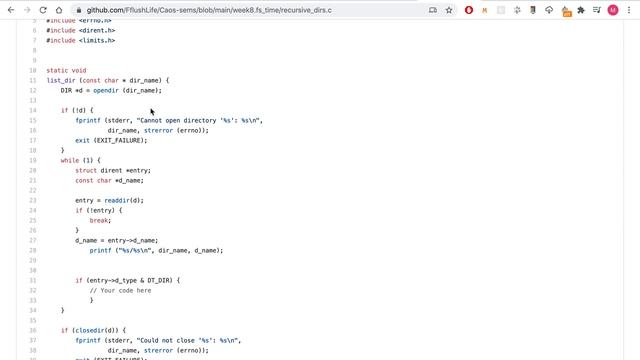Go back to the previous page
640x360 pixels.
pos(11,10)
